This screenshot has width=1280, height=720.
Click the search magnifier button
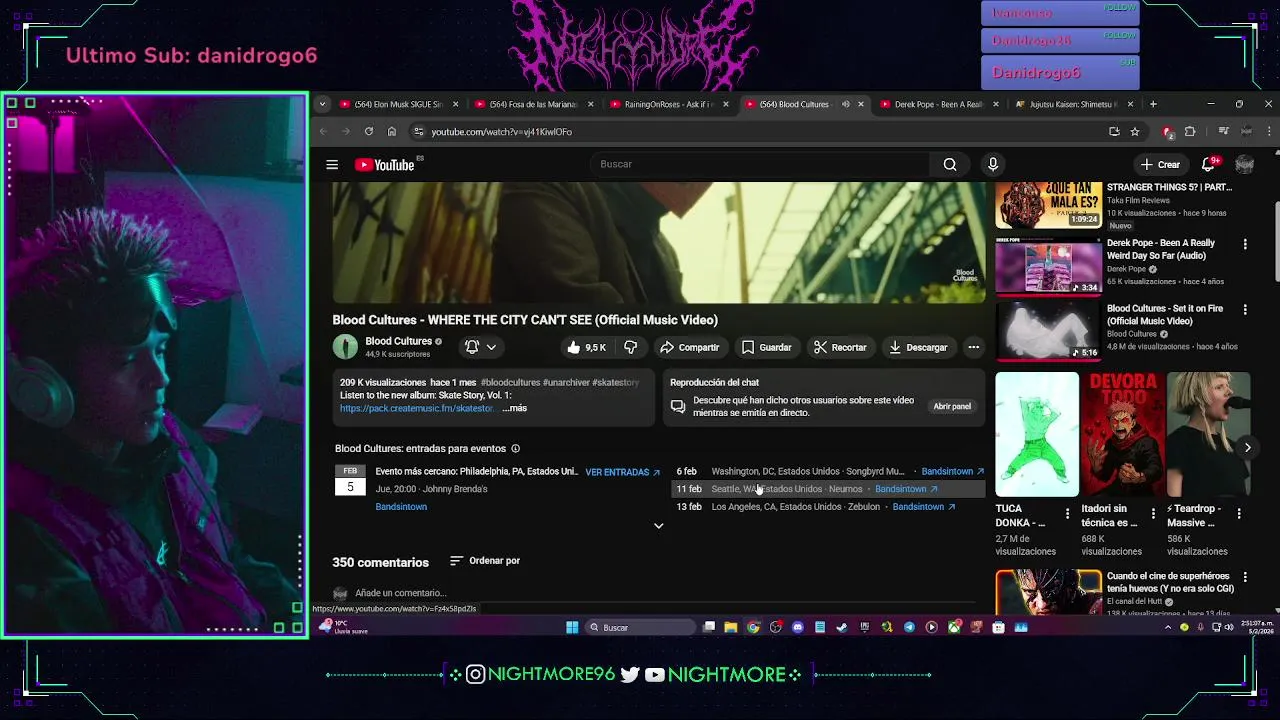click(950, 164)
